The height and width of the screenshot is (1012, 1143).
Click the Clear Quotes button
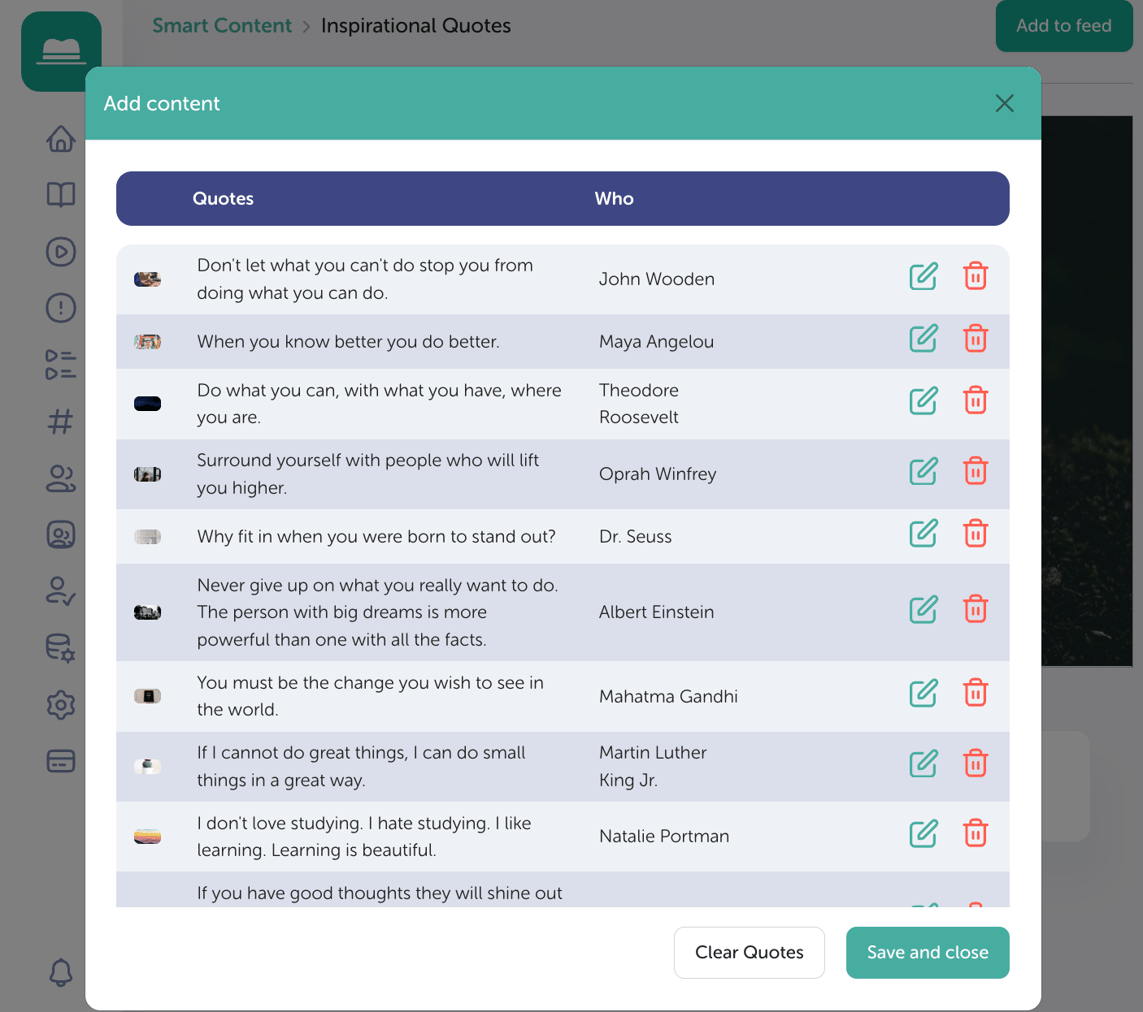(x=749, y=952)
